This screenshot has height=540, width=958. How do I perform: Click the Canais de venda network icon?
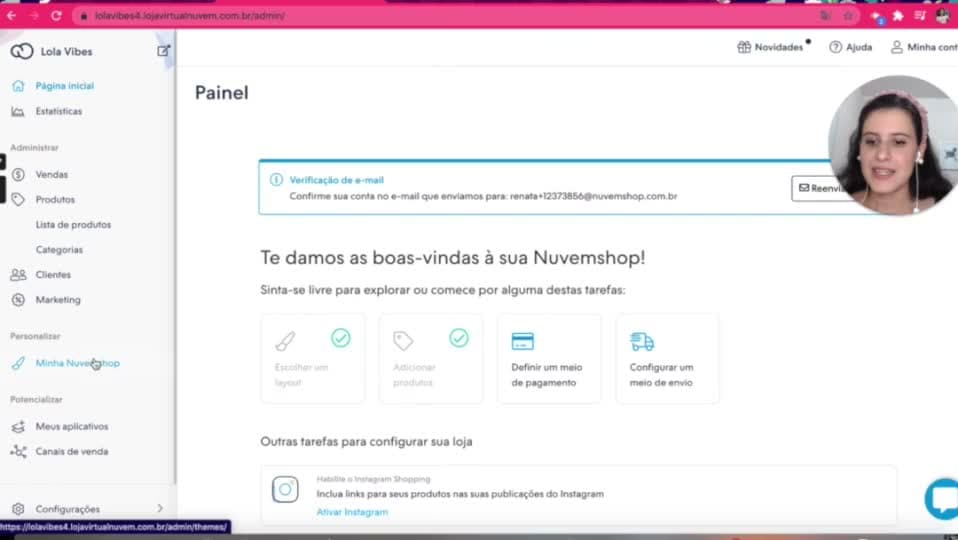pyautogui.click(x=18, y=452)
